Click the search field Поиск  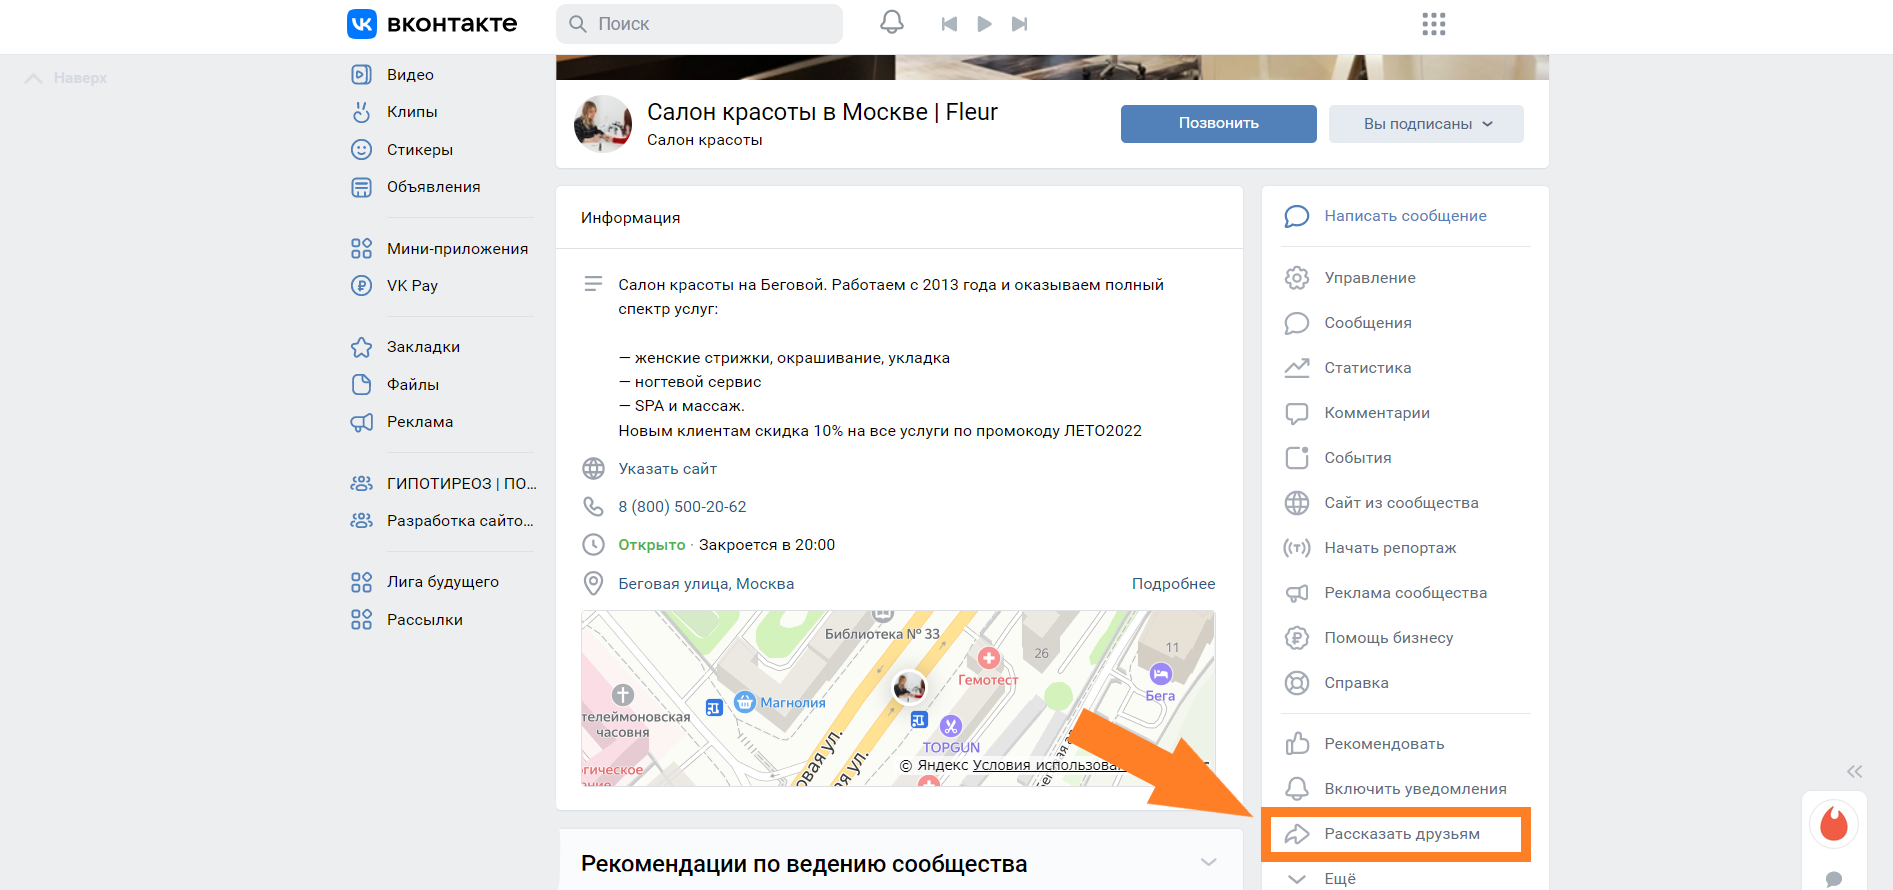click(699, 24)
